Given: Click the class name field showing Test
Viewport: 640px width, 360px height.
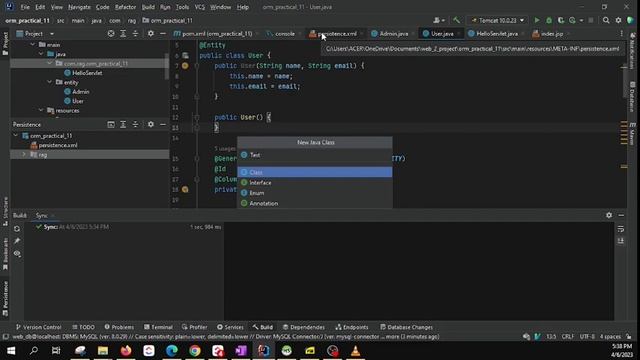Looking at the screenshot, I should [x=315, y=155].
